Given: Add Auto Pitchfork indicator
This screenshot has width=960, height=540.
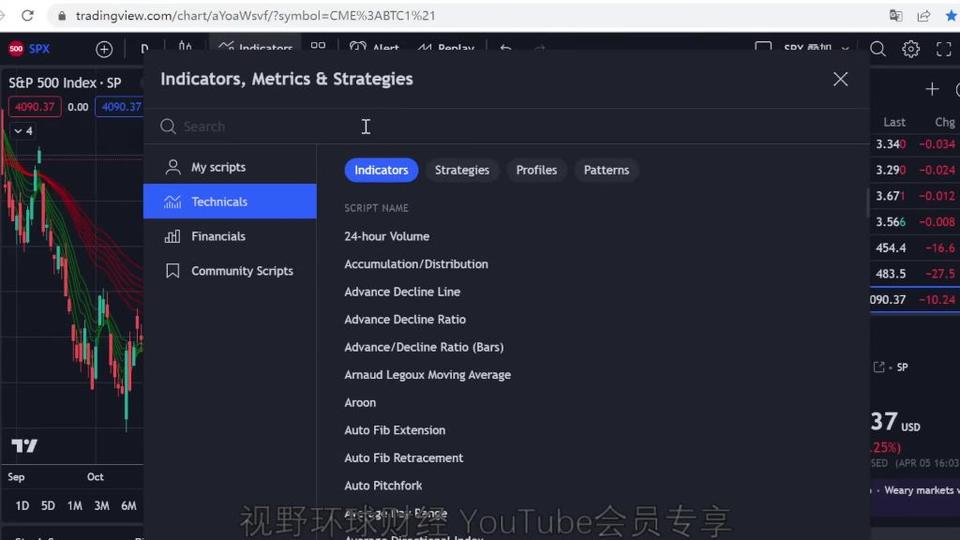Looking at the screenshot, I should [x=383, y=486].
